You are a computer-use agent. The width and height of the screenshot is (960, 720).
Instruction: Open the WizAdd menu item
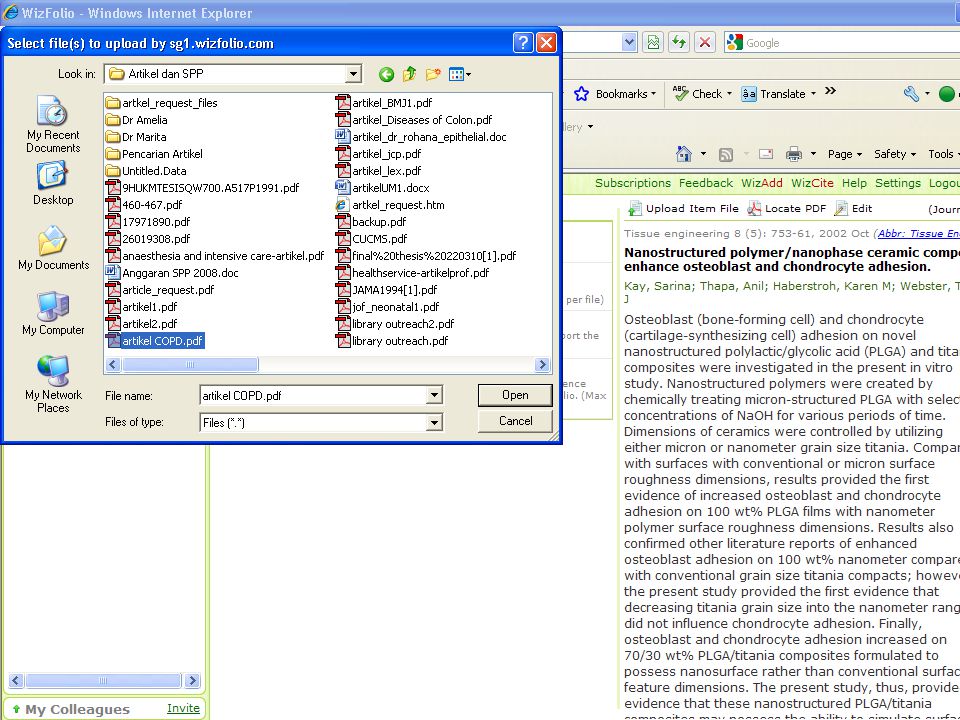pos(762,183)
